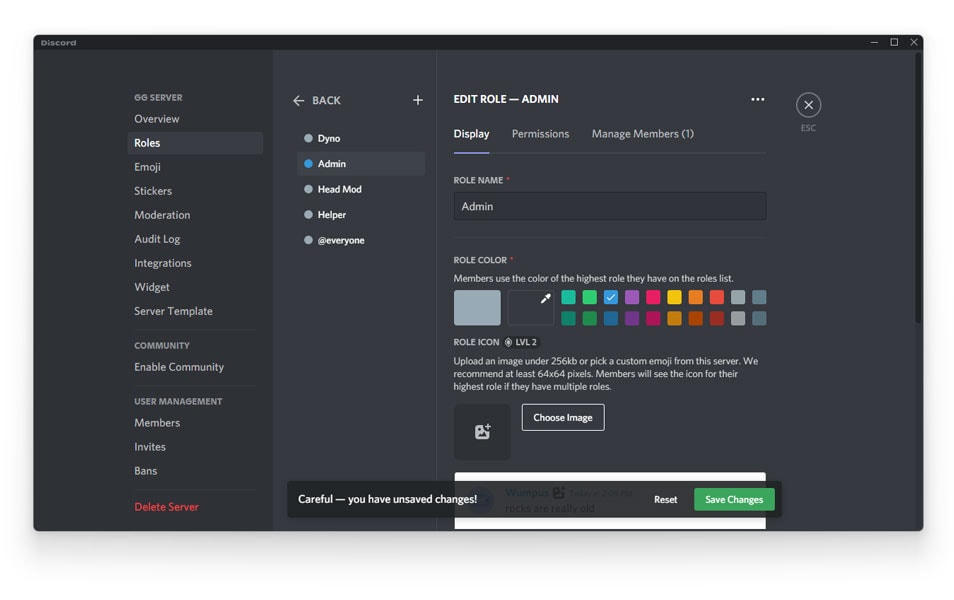The width and height of the screenshot is (954, 600).
Task: Choose the light purple color swatch
Action: click(632, 297)
